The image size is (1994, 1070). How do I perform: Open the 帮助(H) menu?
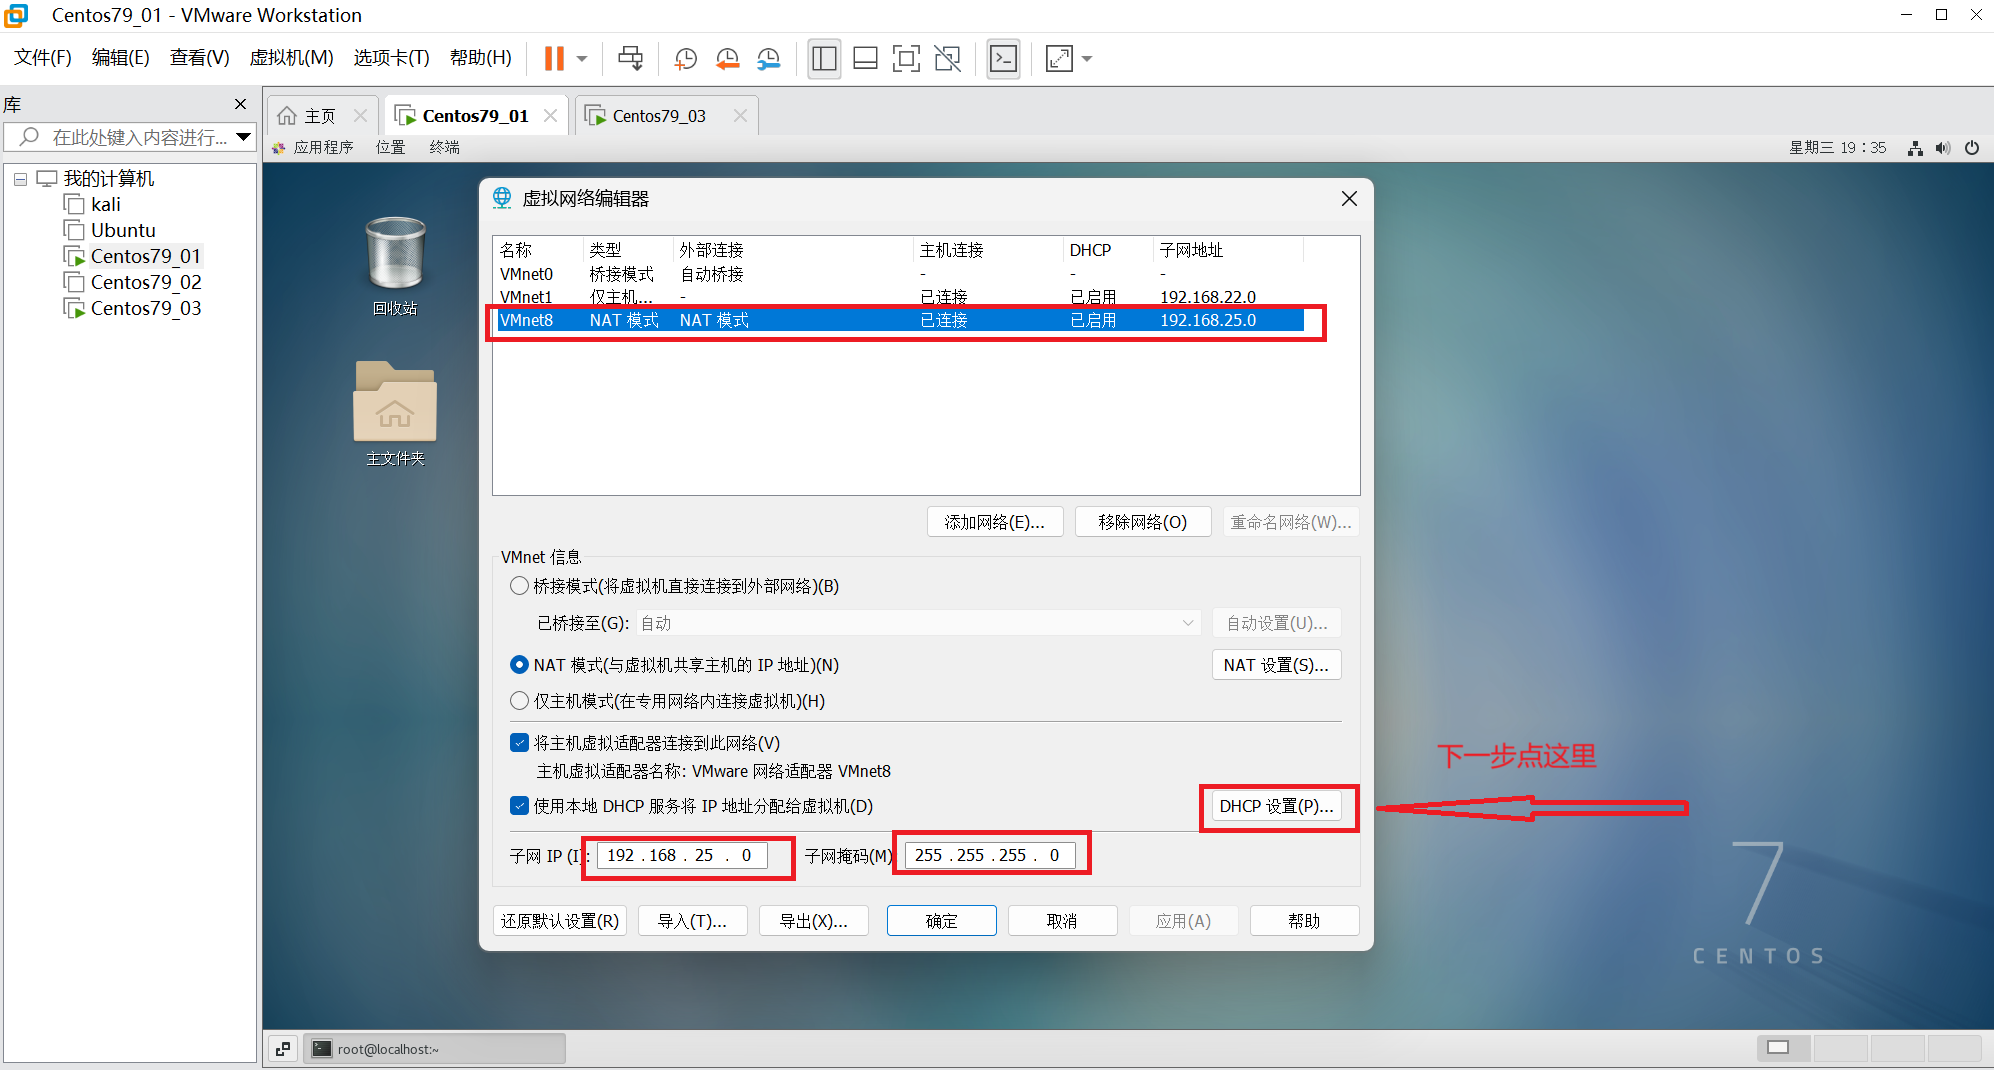481,58
